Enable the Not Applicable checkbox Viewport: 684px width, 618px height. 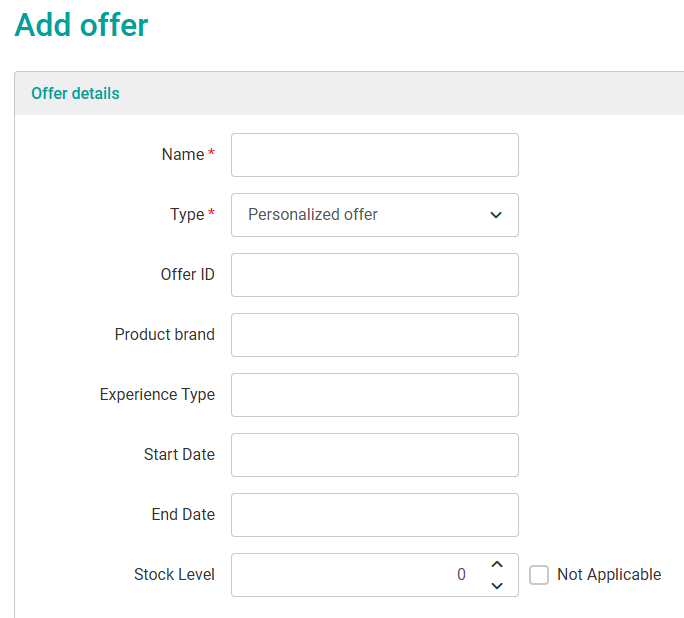[x=539, y=575]
